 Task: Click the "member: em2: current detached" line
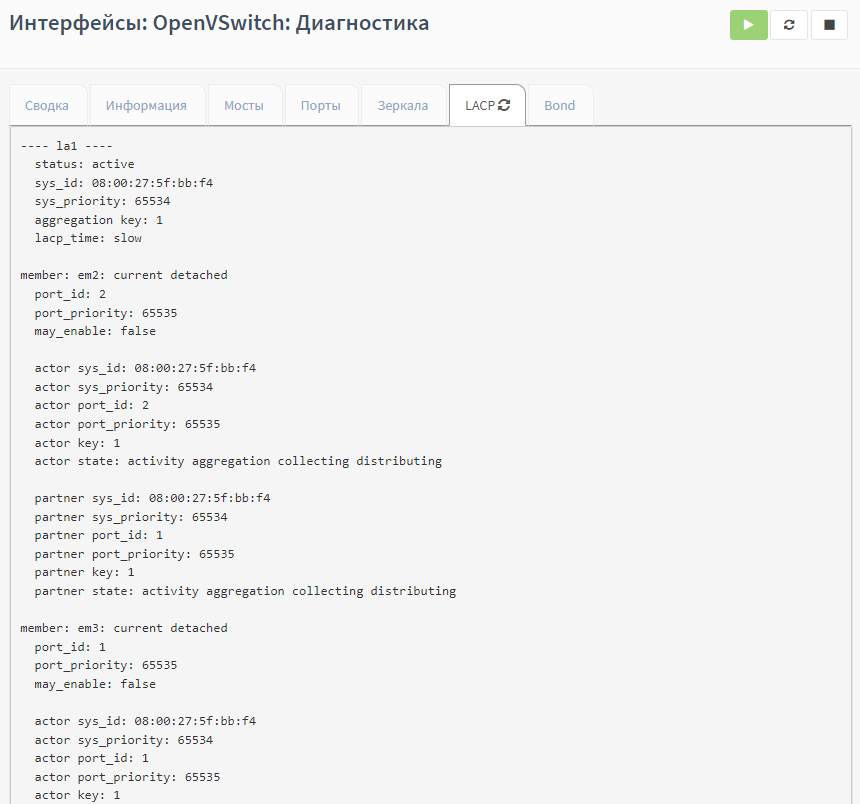click(x=124, y=275)
